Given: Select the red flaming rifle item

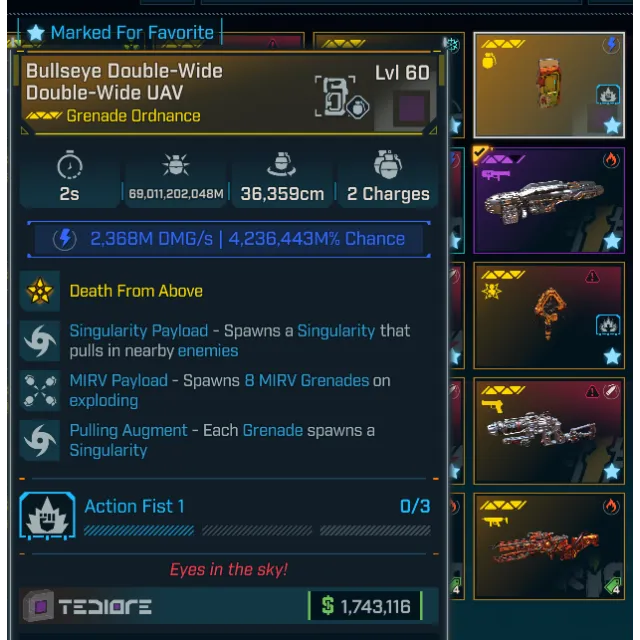Looking at the screenshot, I should pos(549,547).
